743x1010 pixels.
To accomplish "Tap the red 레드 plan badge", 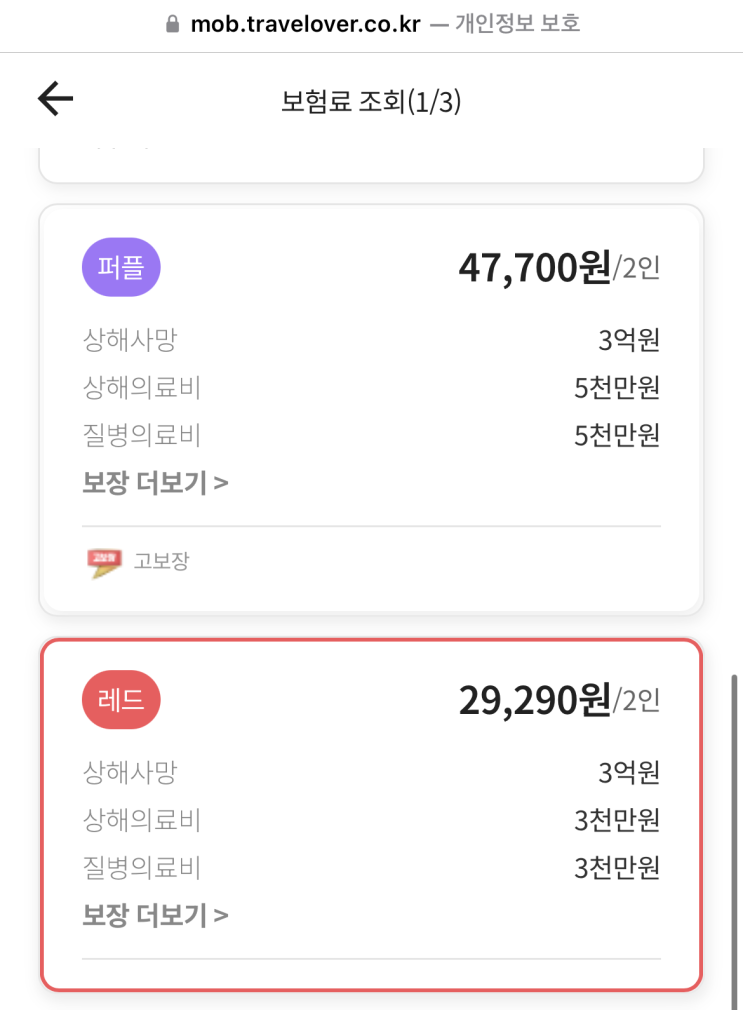I will click(x=121, y=699).
